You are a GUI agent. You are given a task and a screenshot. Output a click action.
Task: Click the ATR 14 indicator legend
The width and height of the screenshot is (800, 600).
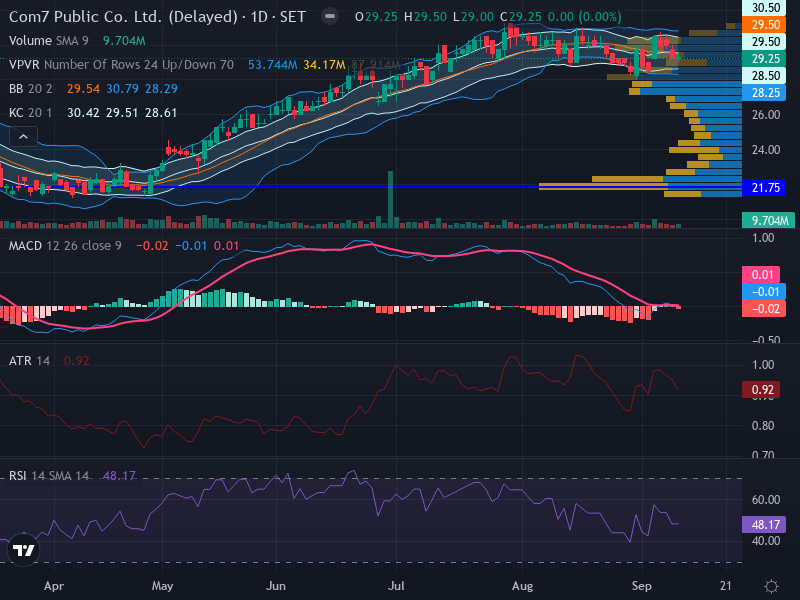[x=30, y=361]
